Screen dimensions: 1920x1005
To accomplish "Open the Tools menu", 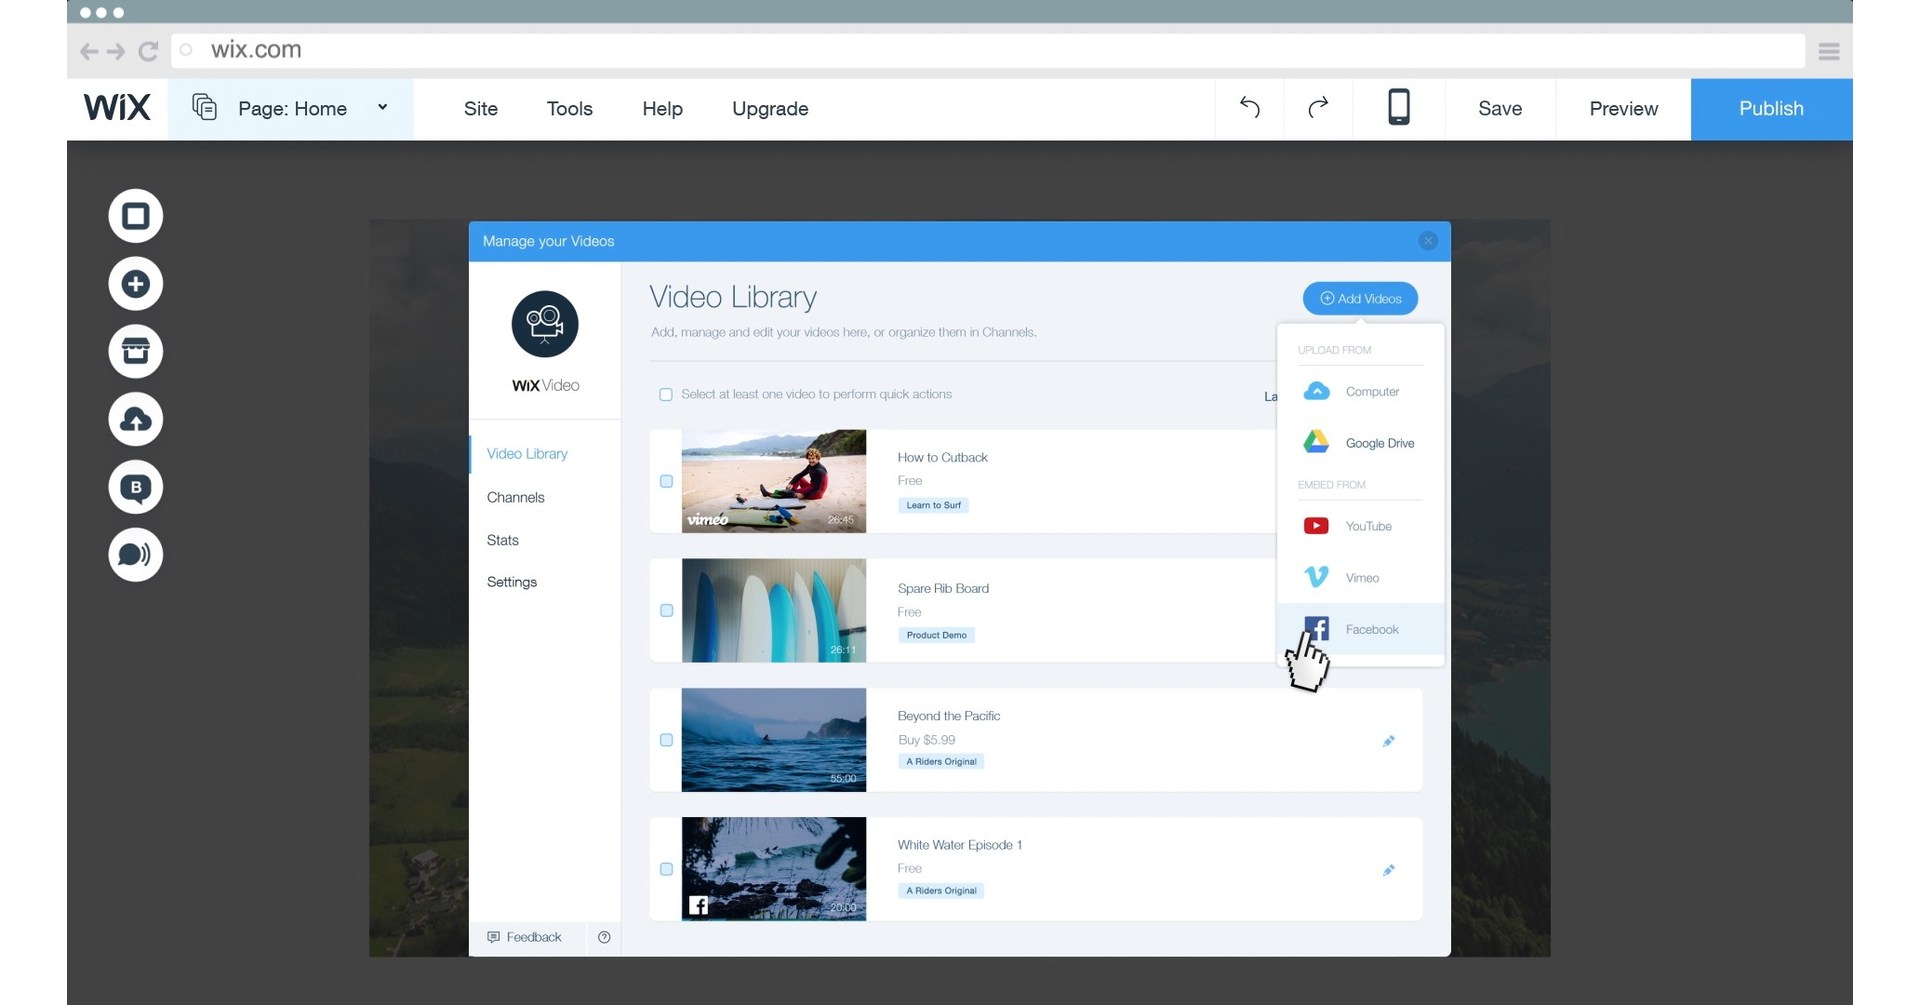I will click(x=569, y=109).
